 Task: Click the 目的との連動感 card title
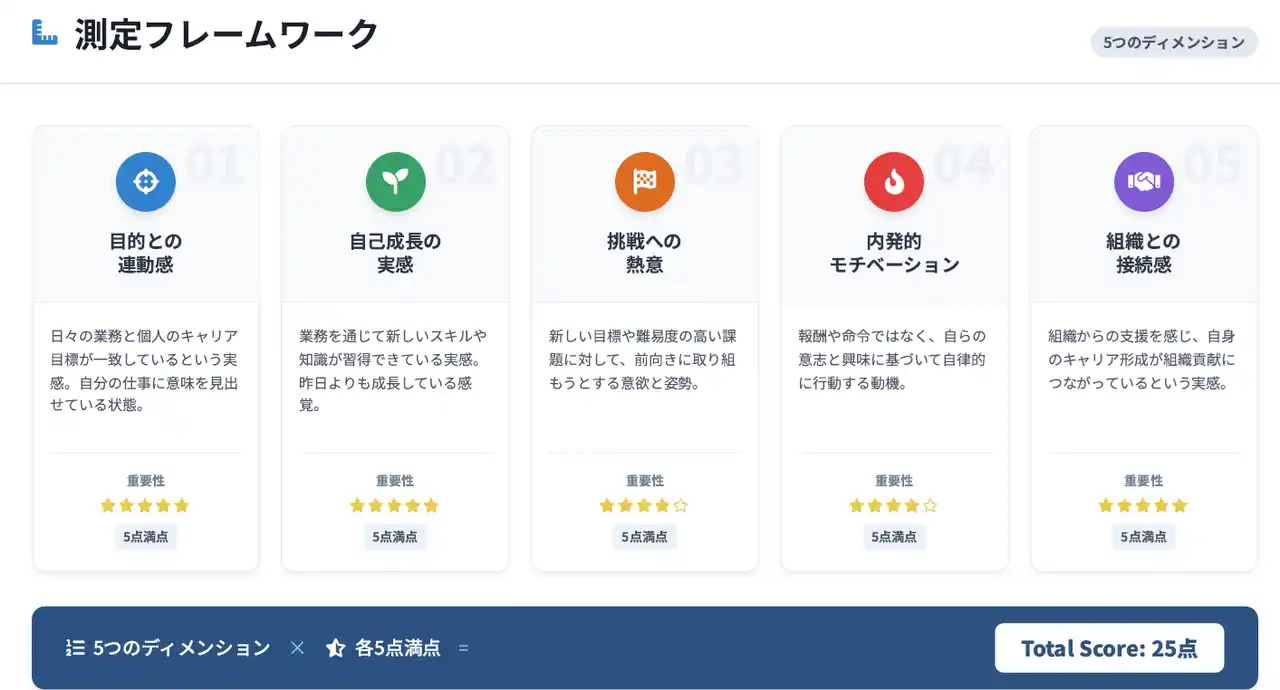click(146, 253)
